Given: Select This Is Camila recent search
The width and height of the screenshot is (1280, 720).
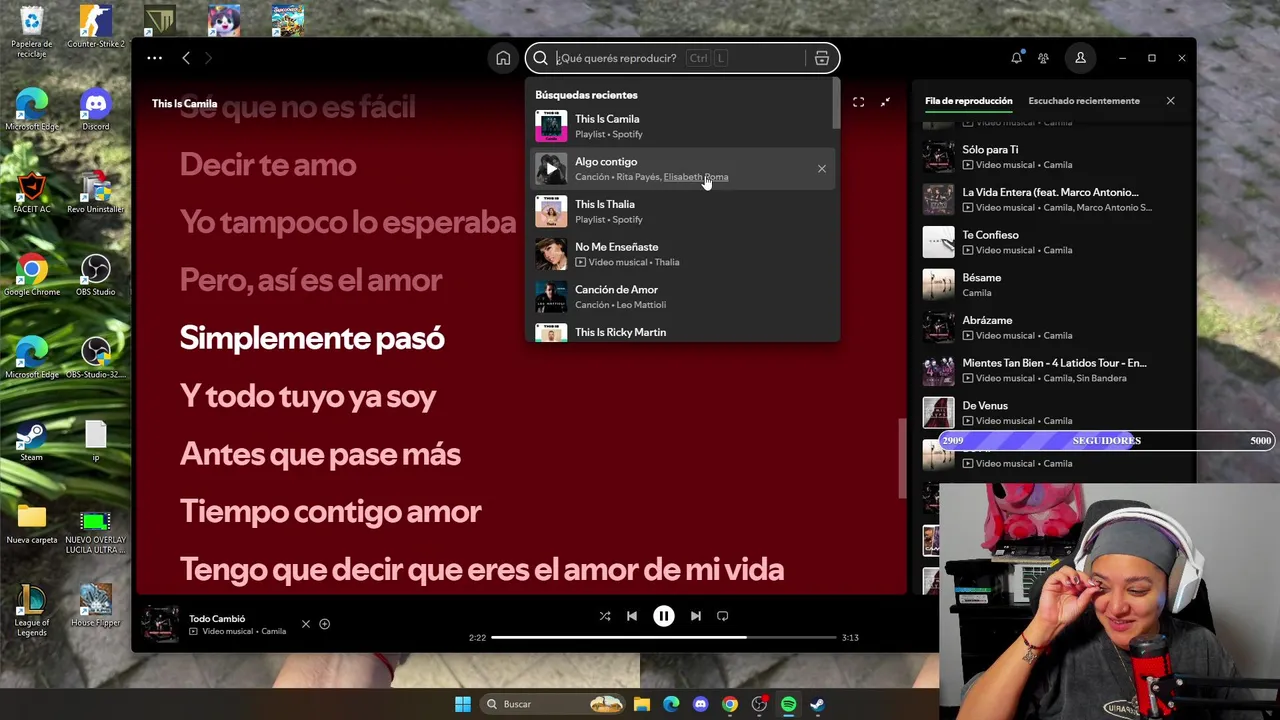Looking at the screenshot, I should [x=683, y=126].
